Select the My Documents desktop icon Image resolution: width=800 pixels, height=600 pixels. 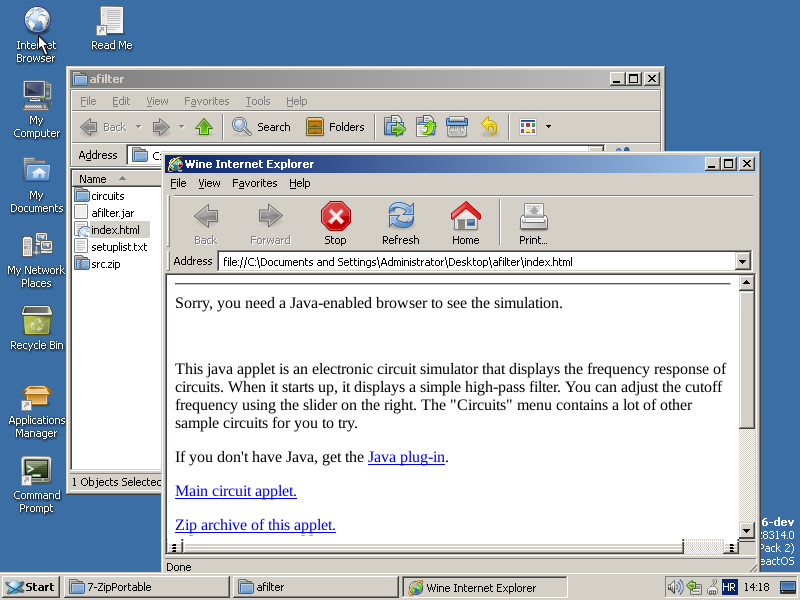tap(36, 186)
